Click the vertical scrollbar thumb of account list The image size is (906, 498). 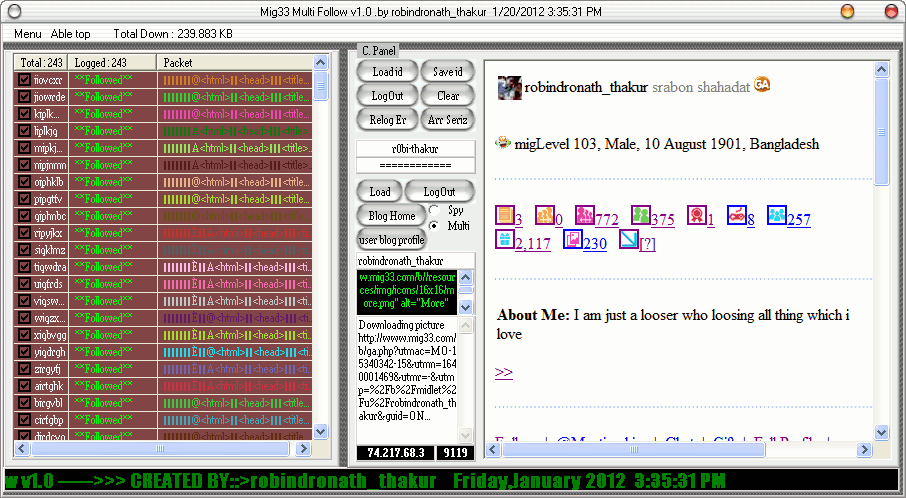click(321, 86)
